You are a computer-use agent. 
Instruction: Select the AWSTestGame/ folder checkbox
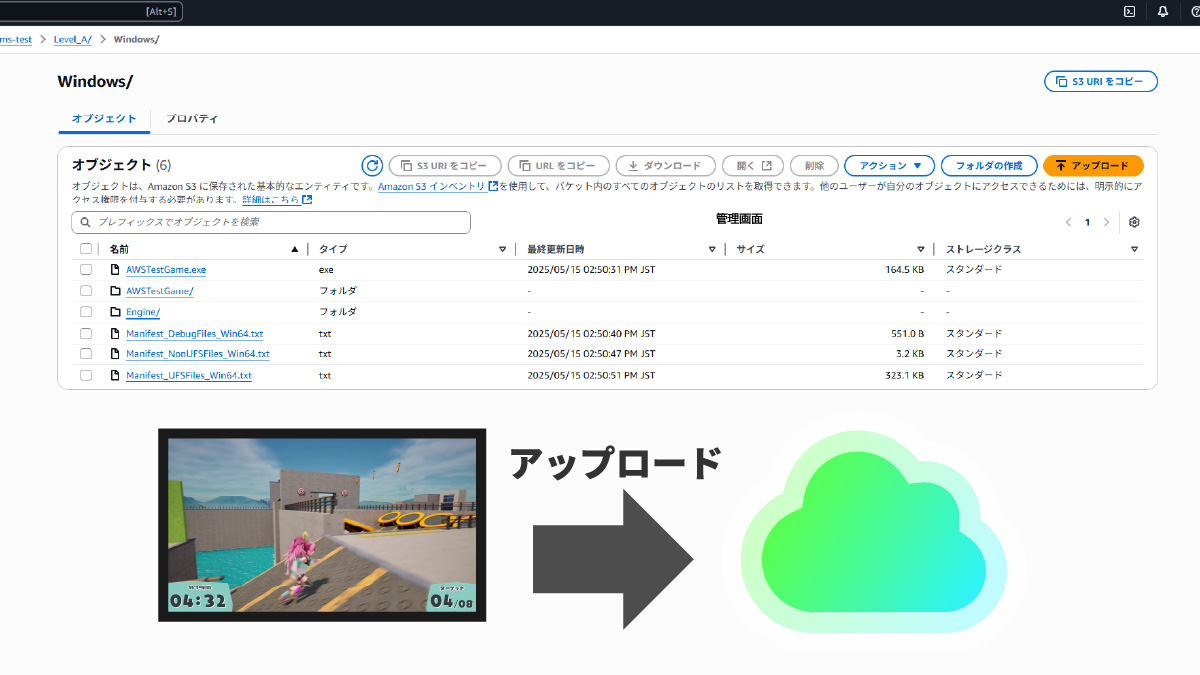coord(86,291)
